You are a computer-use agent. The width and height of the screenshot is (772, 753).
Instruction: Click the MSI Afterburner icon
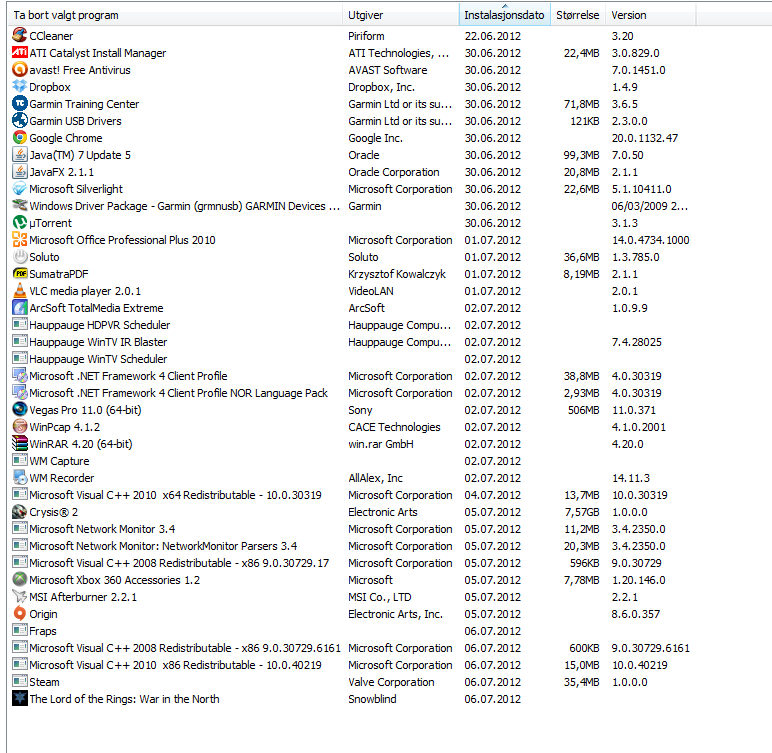point(20,596)
